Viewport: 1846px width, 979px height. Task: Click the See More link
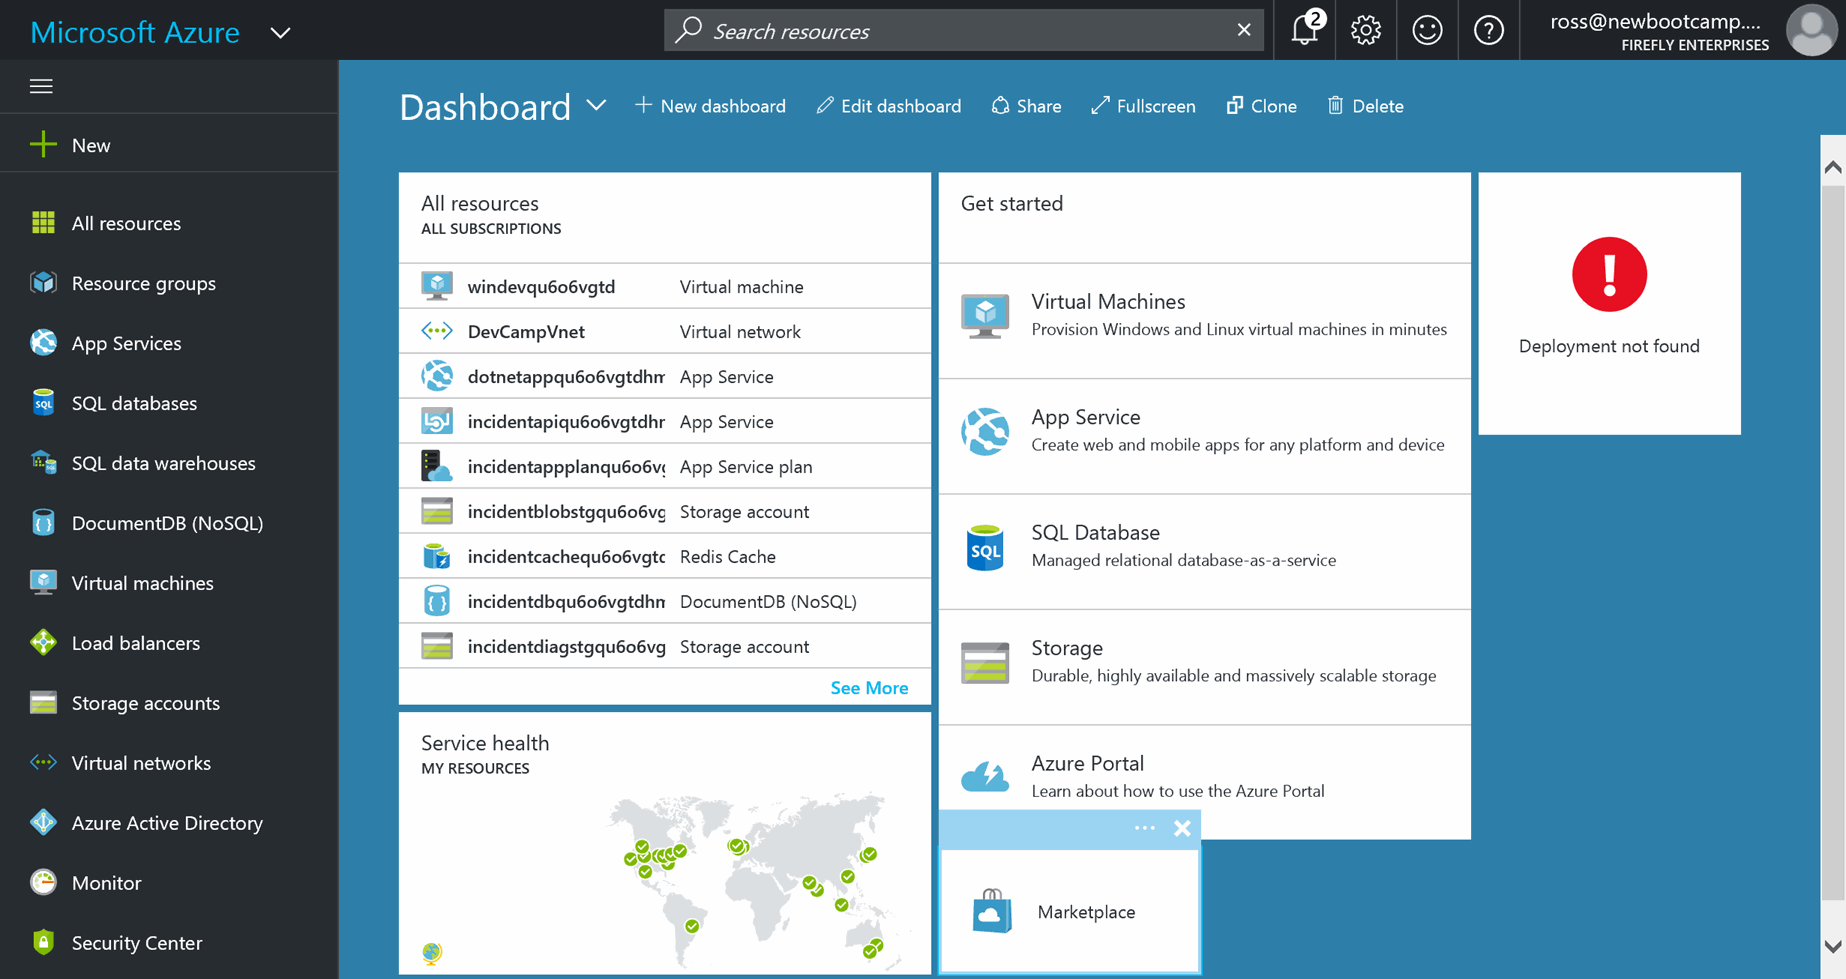point(869,688)
